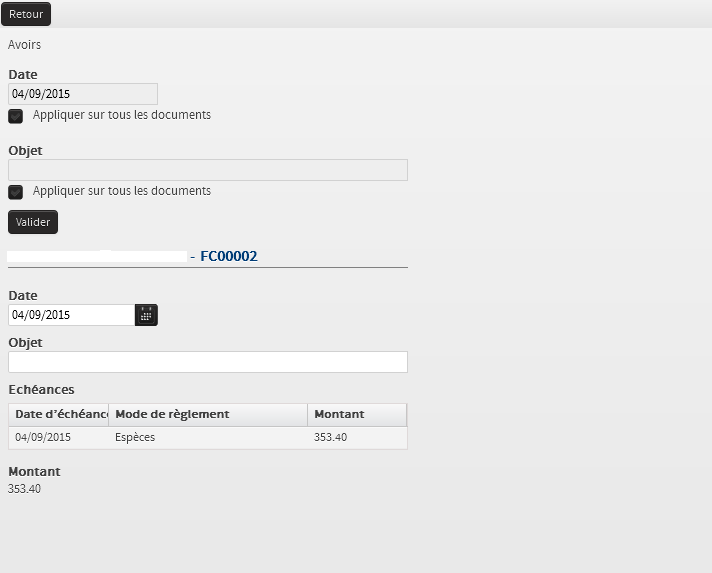The height and width of the screenshot is (573, 712).
Task: Click the 353.40 amount cell in the table
Action: click(x=331, y=438)
